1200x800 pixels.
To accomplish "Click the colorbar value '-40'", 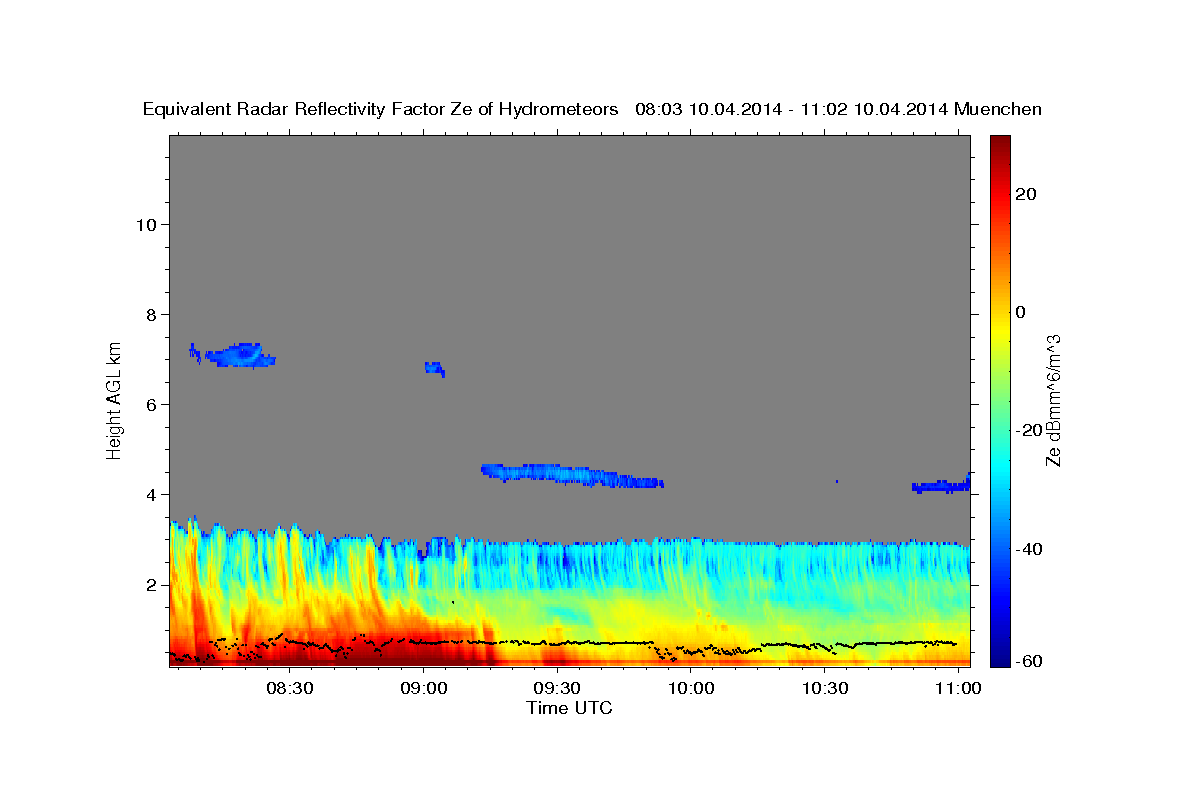I will tap(1028, 548).
